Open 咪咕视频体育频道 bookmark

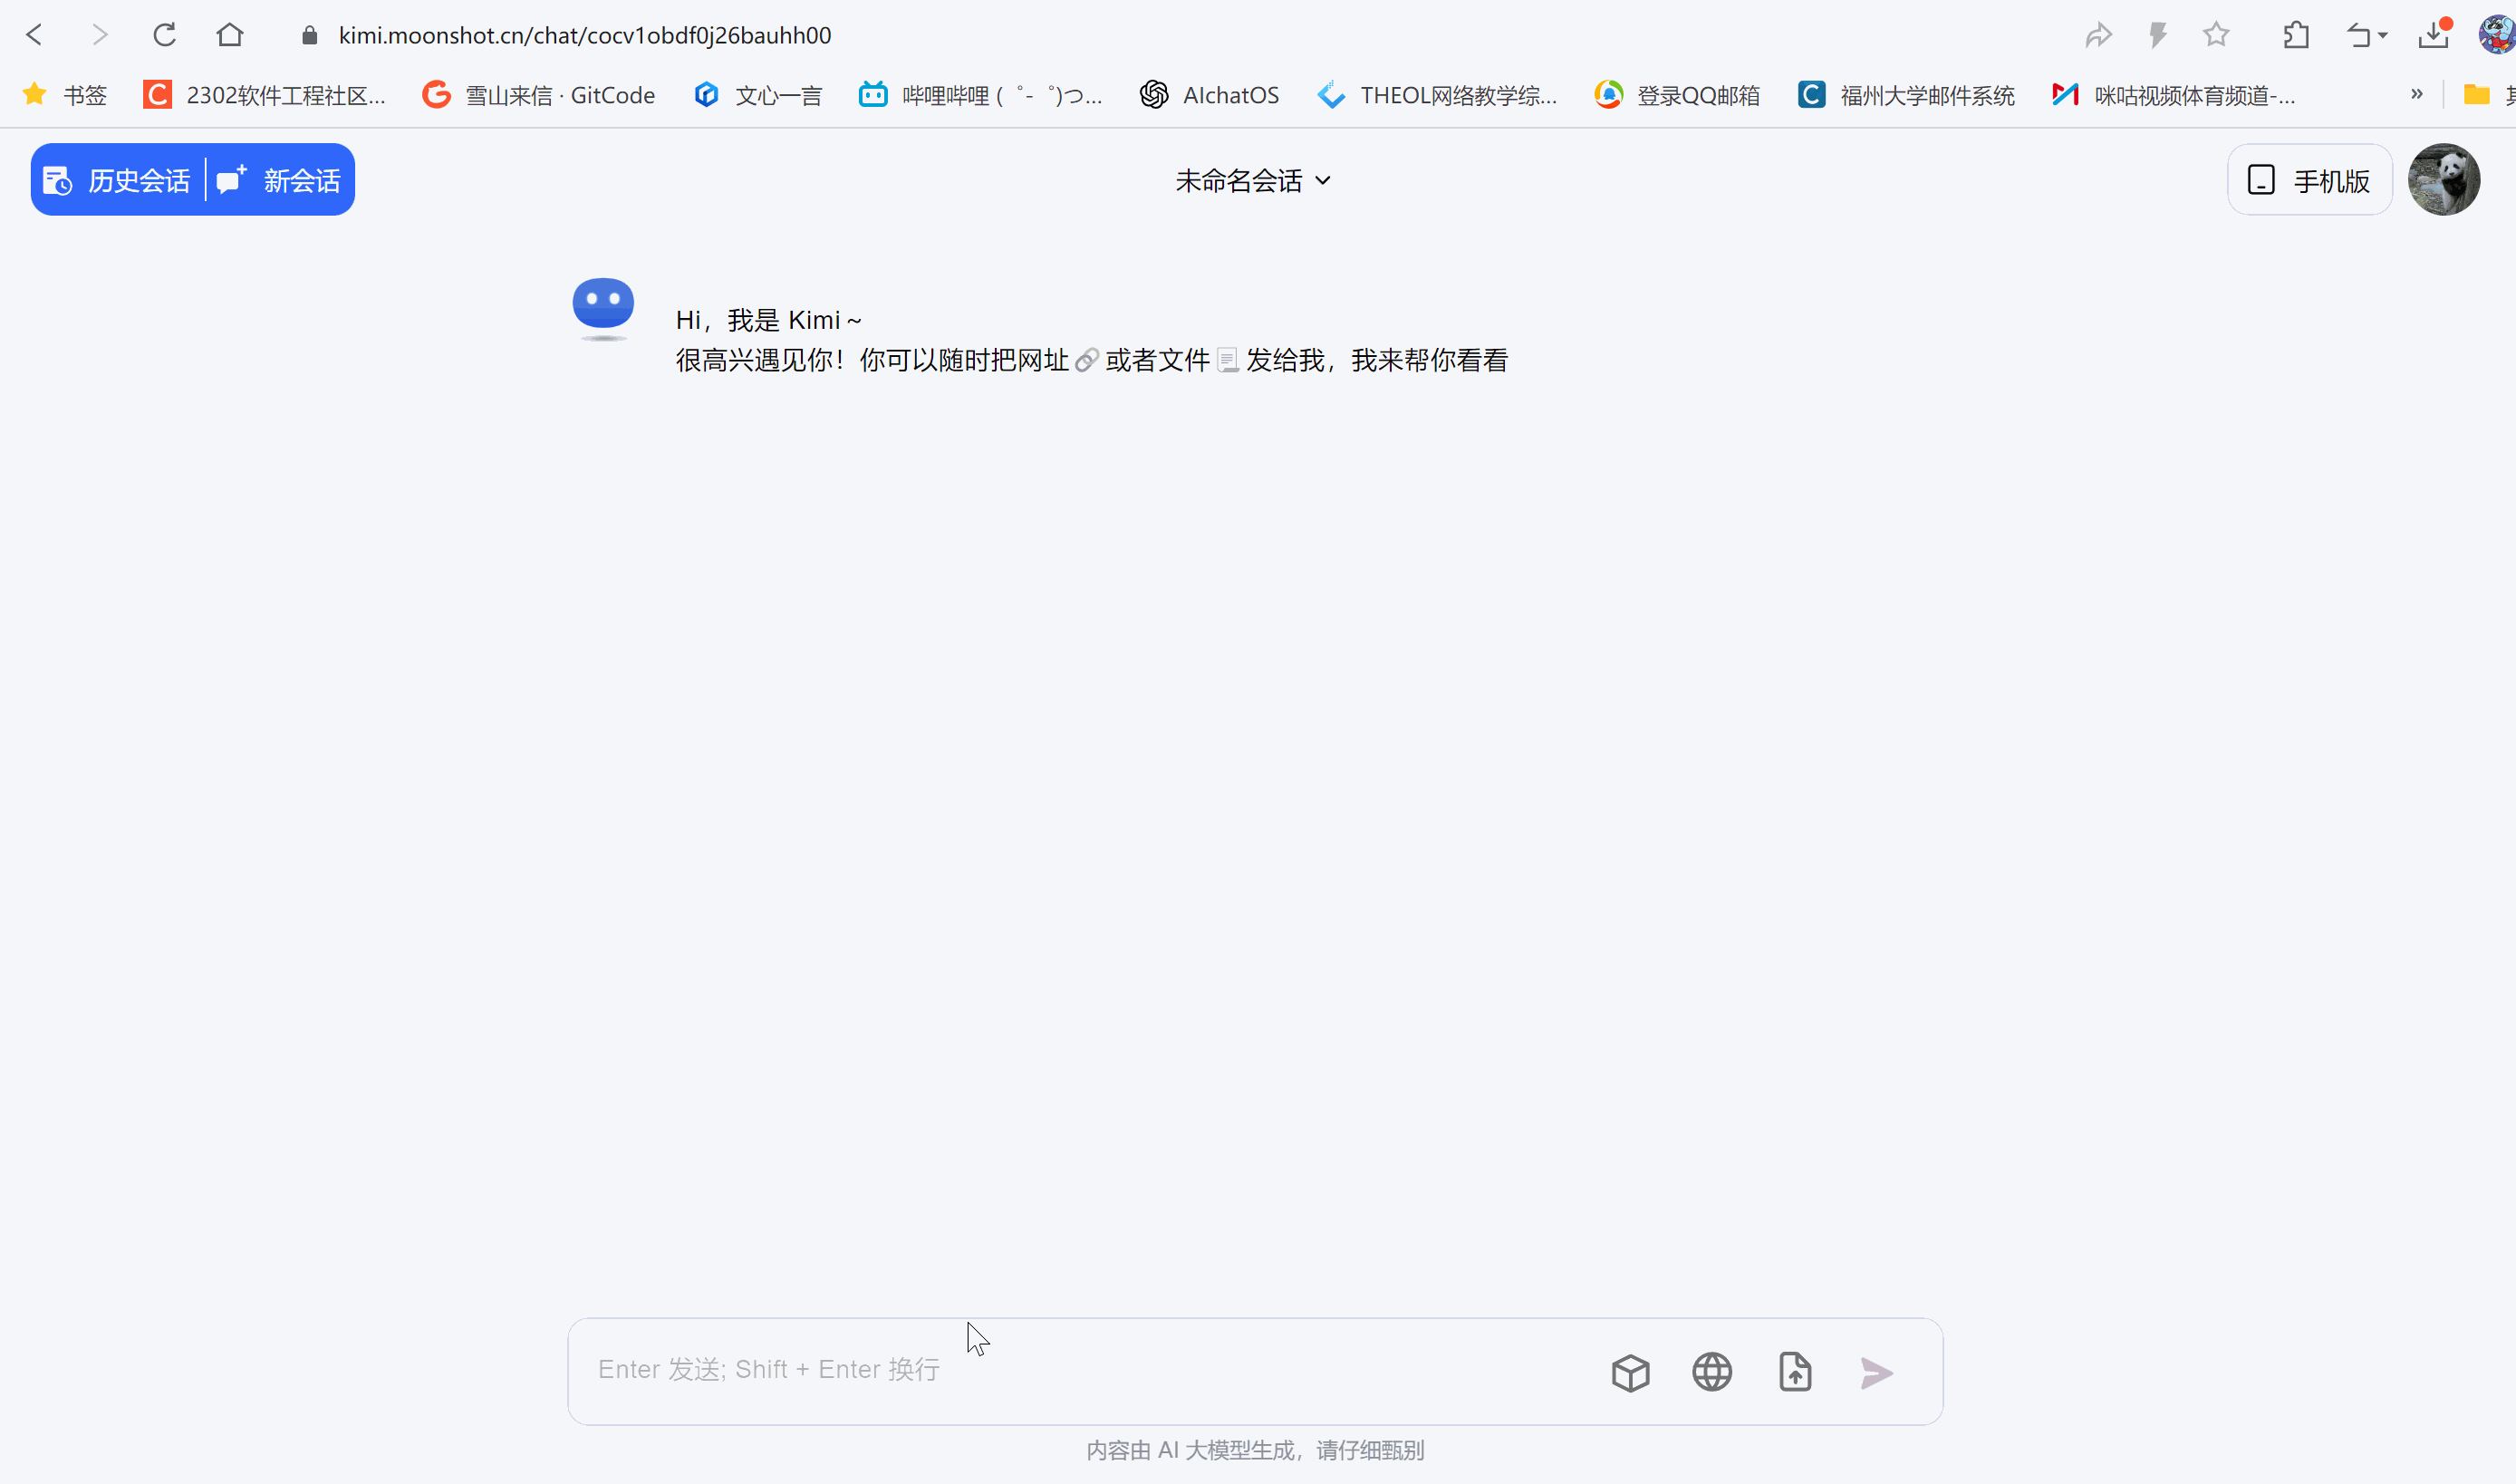pyautogui.click(x=2173, y=95)
